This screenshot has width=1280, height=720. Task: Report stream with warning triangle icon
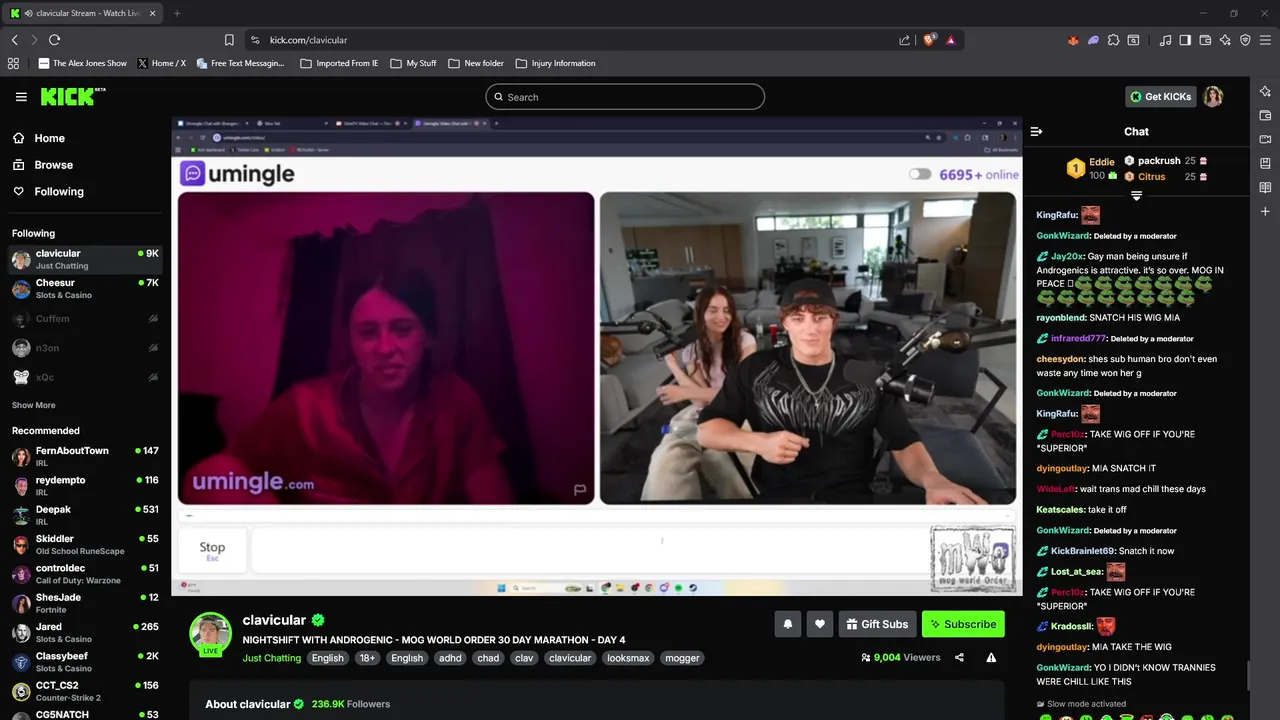pos(991,657)
